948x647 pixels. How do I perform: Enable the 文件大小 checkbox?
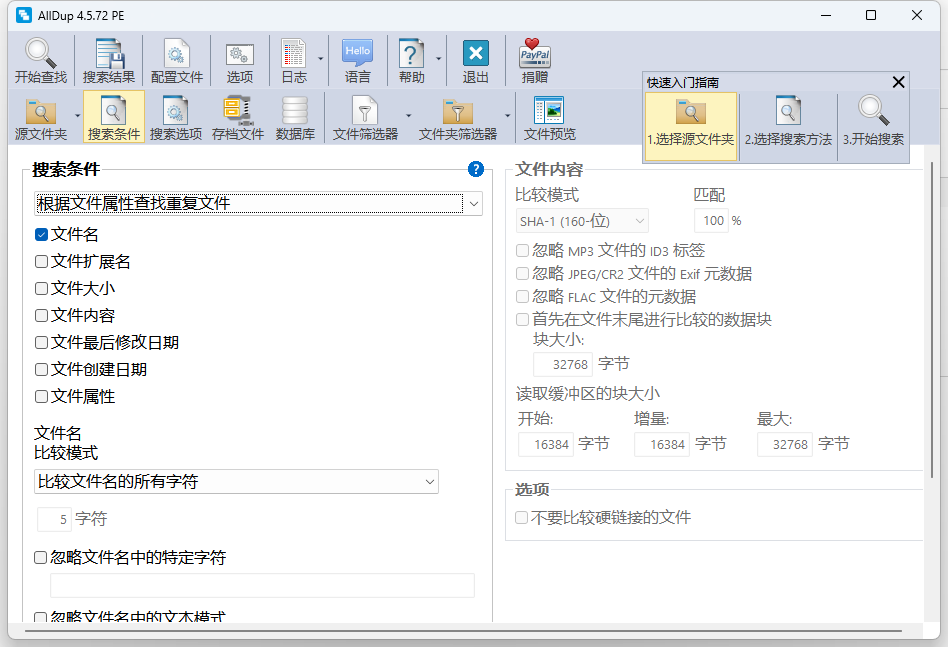point(41,289)
